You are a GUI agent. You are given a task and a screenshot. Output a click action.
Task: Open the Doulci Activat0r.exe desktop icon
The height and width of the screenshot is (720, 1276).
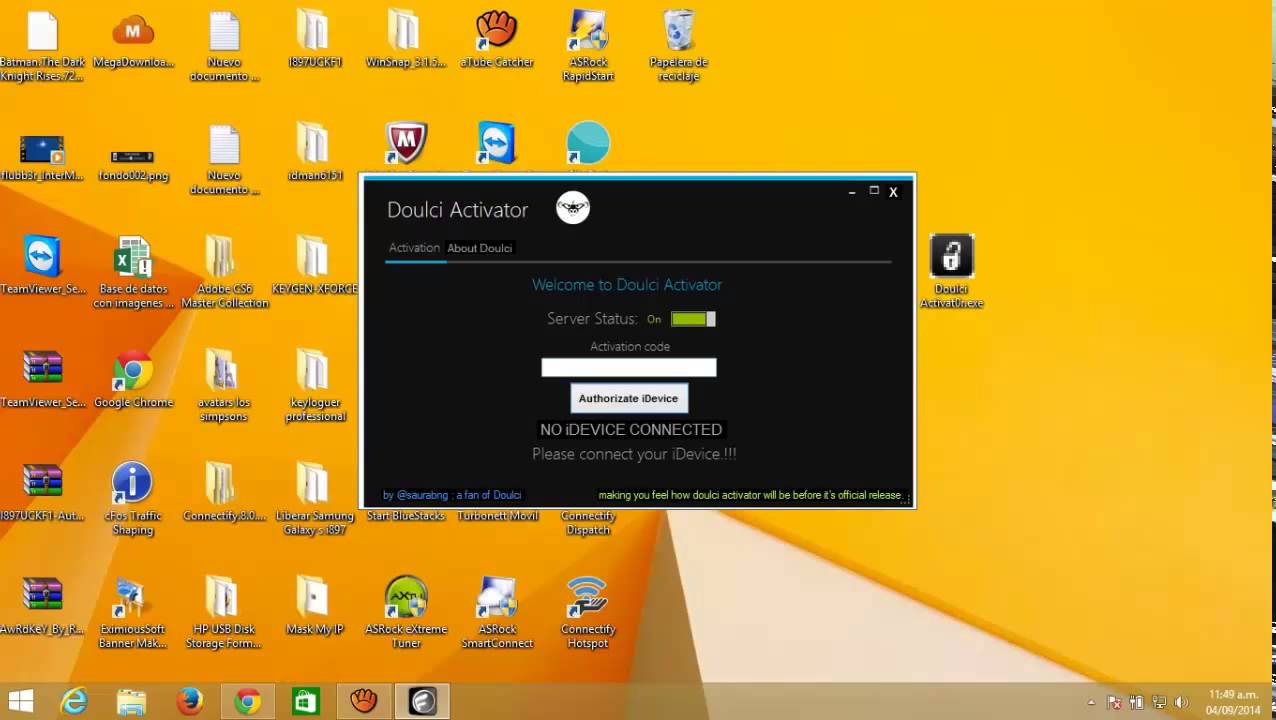click(x=951, y=269)
